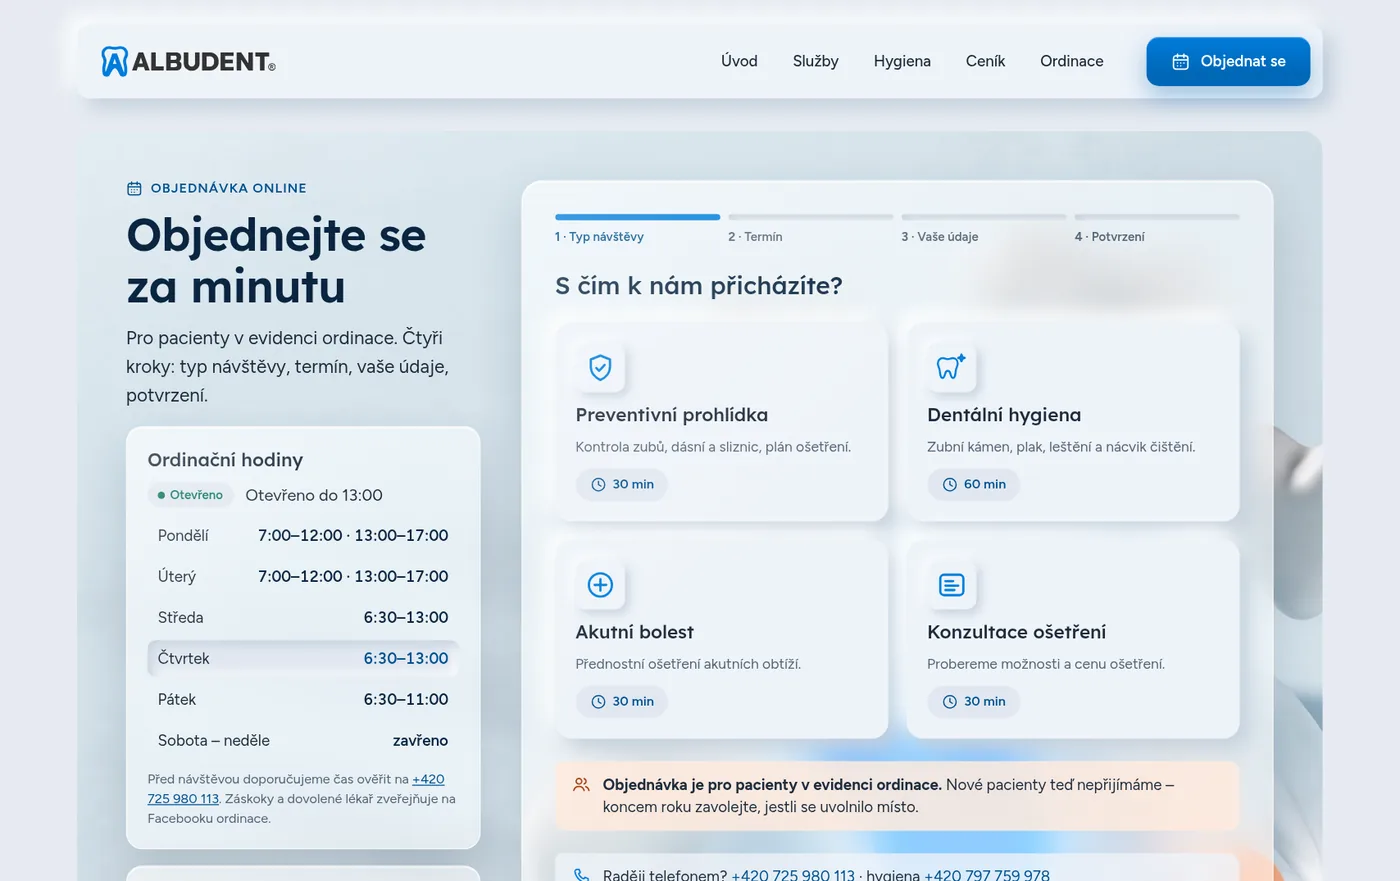Select step 4 Potvrzení
The width and height of the screenshot is (1400, 881).
1156,229
